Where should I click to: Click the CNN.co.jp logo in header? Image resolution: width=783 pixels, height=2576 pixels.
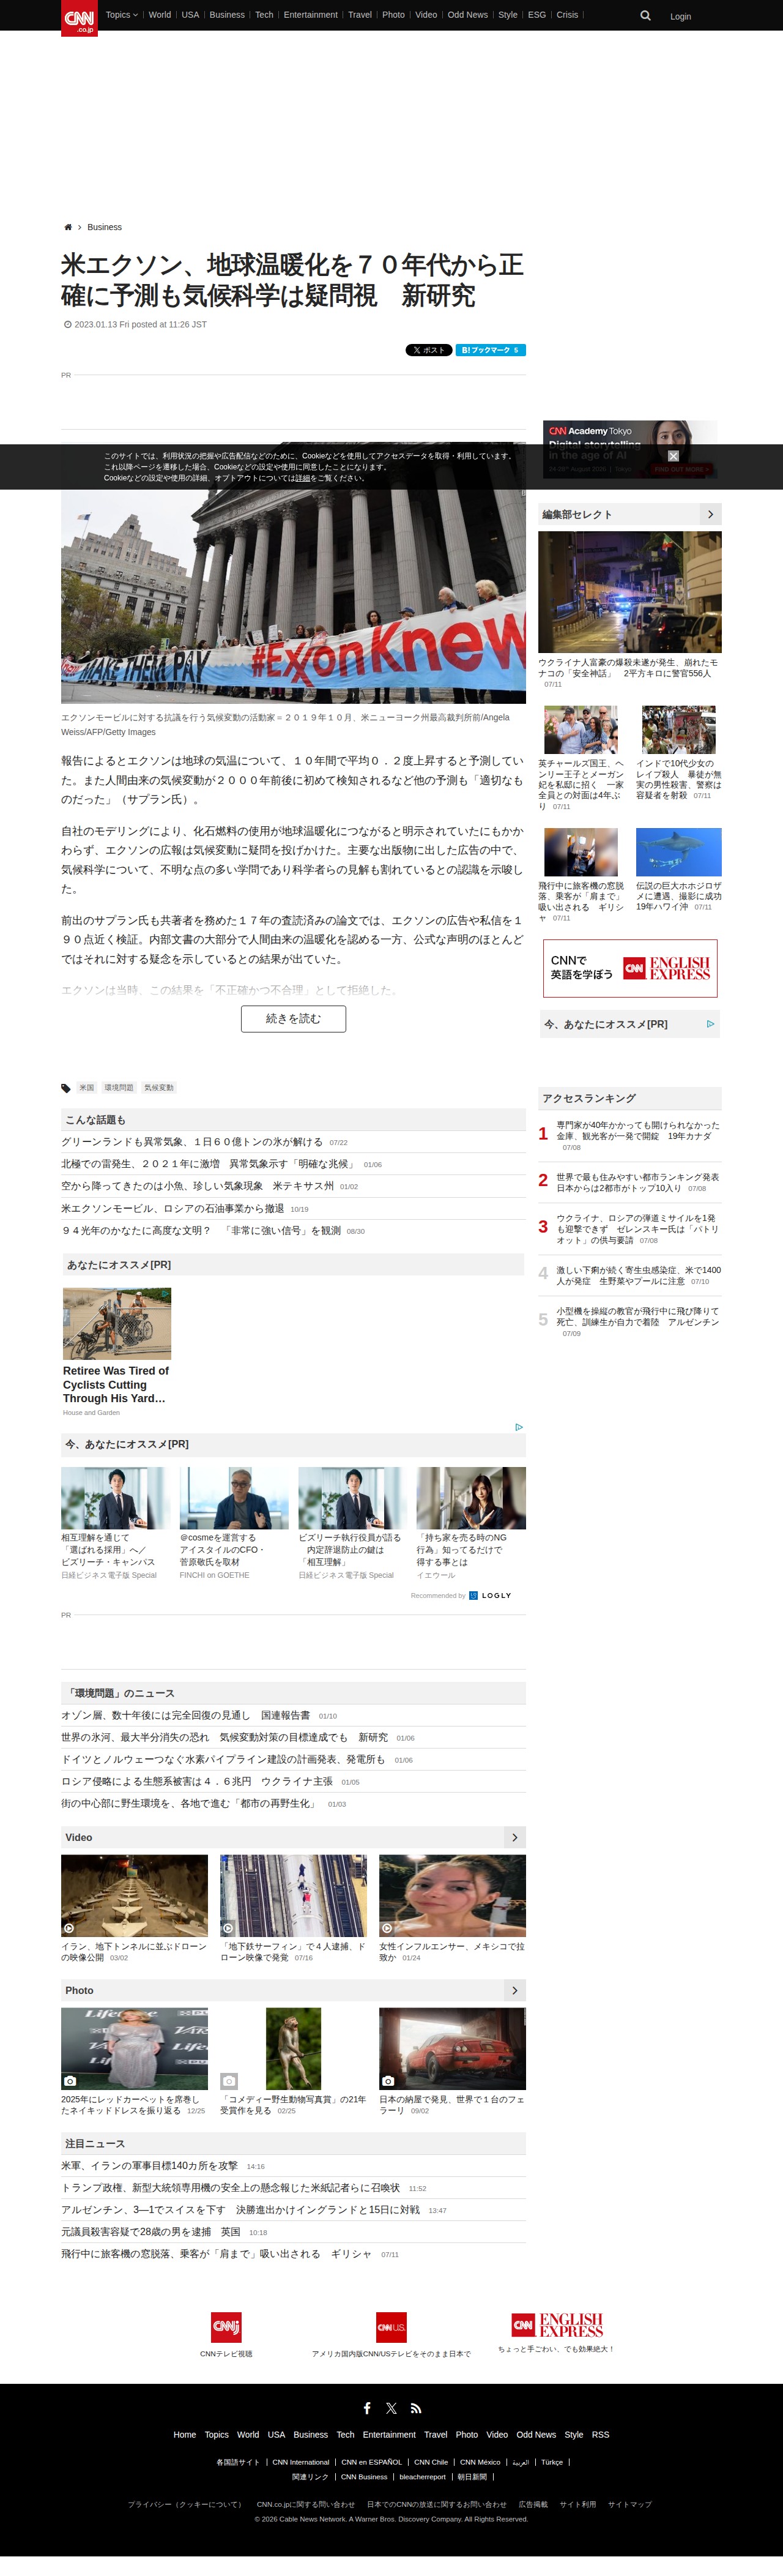coord(79,18)
